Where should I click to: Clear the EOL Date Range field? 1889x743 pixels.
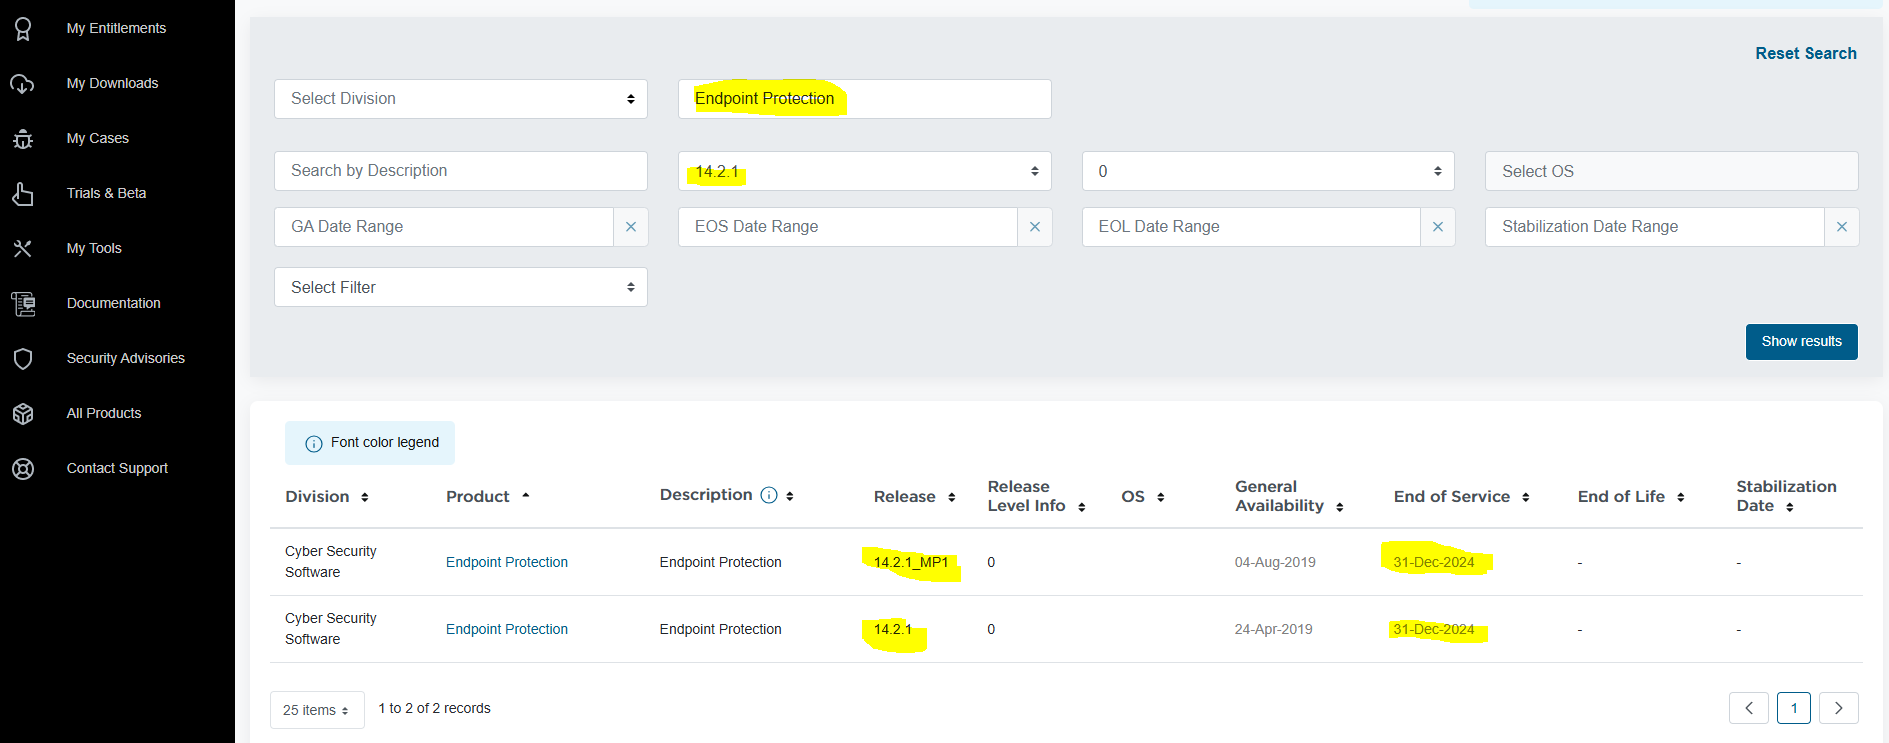click(x=1438, y=227)
